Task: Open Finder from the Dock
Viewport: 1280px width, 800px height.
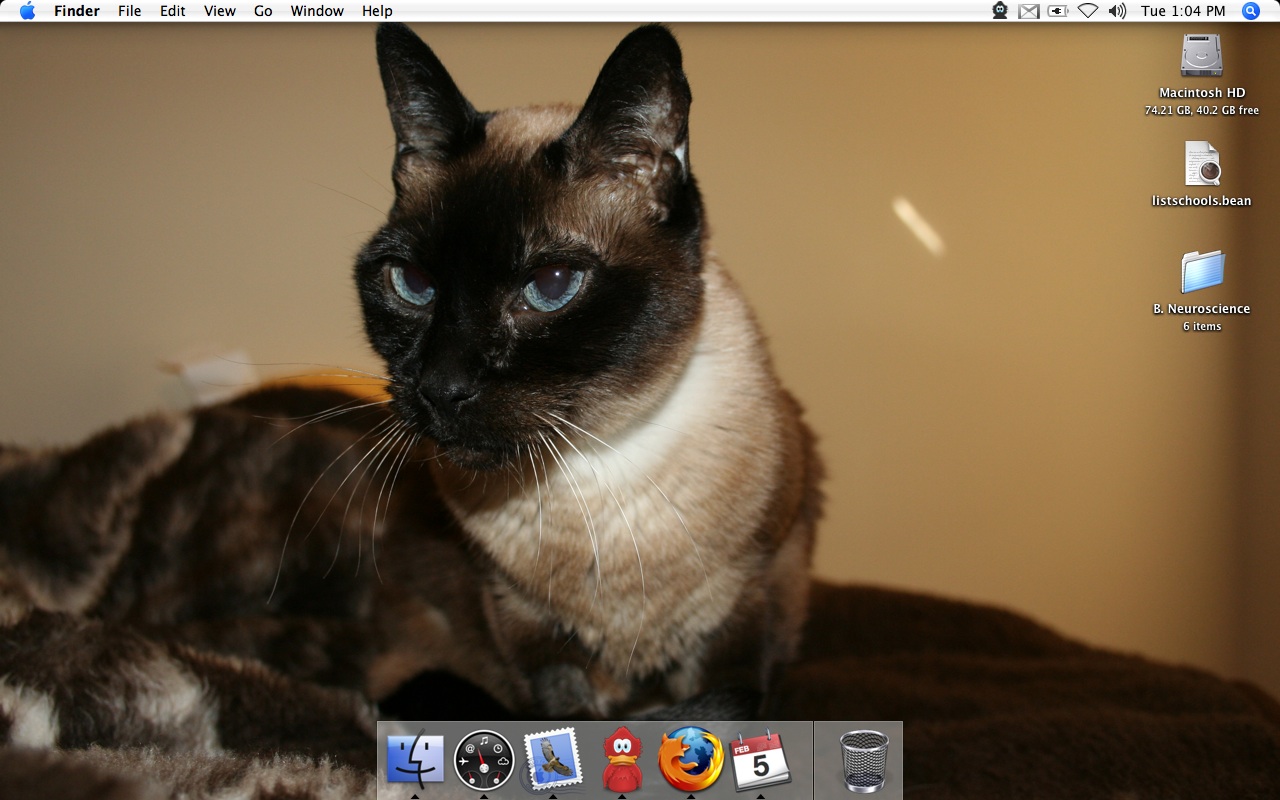Action: [x=414, y=759]
